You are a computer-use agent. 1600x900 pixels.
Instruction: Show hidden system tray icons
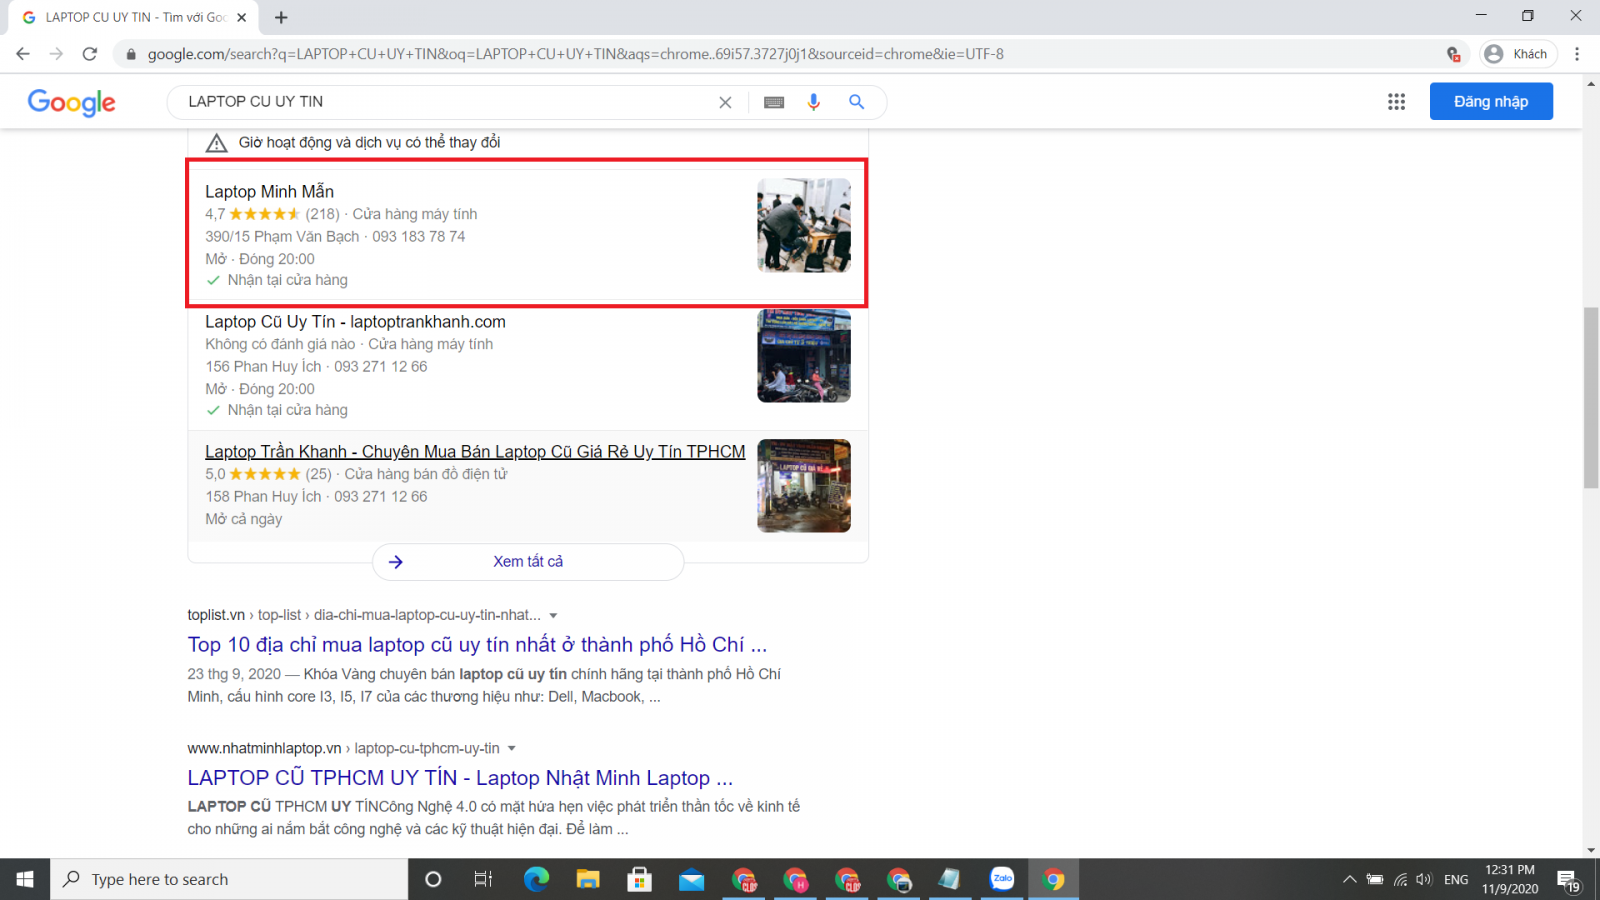[x=1349, y=879]
